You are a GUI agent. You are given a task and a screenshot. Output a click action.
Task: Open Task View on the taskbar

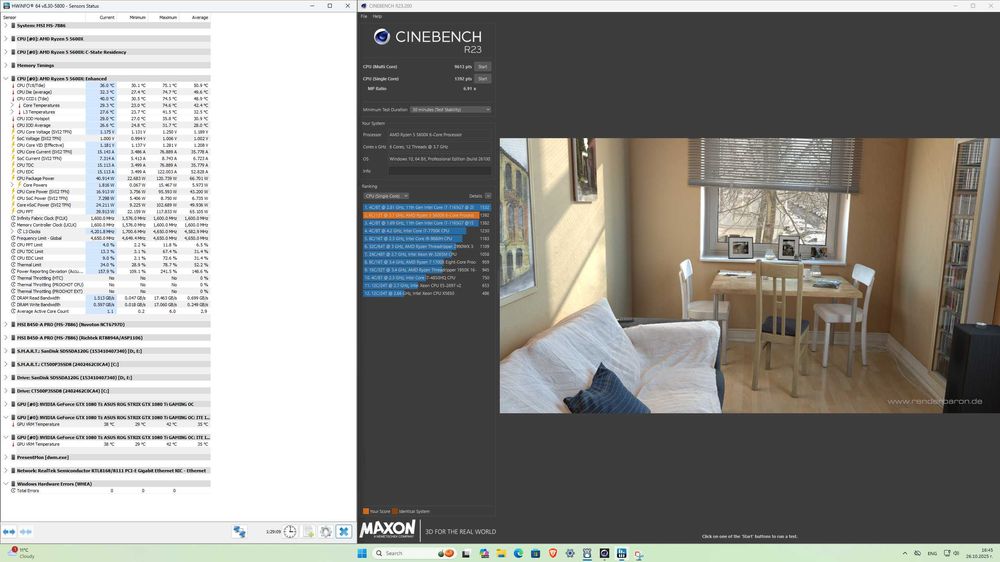tap(466, 553)
